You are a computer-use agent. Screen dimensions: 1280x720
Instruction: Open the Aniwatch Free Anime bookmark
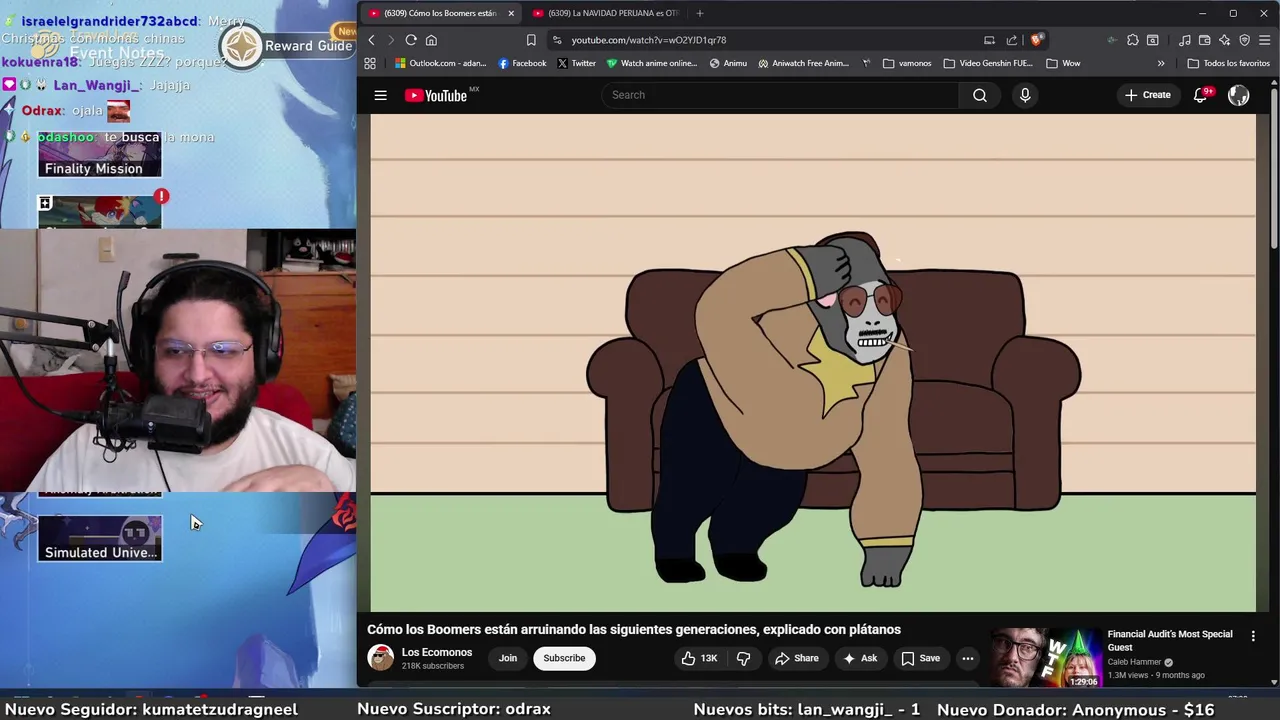pyautogui.click(x=803, y=63)
